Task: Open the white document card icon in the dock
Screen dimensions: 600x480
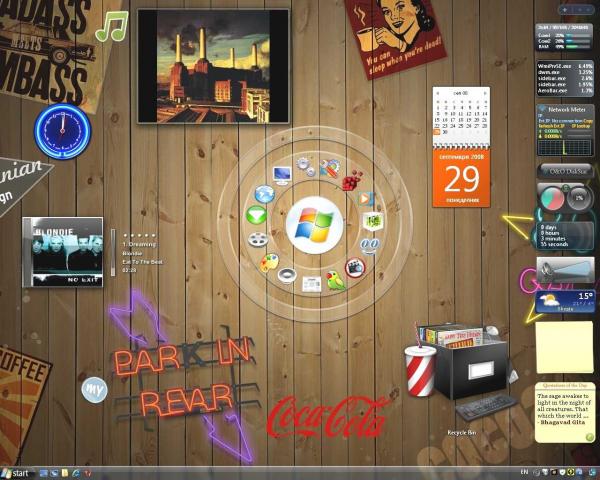Action: 311,284
